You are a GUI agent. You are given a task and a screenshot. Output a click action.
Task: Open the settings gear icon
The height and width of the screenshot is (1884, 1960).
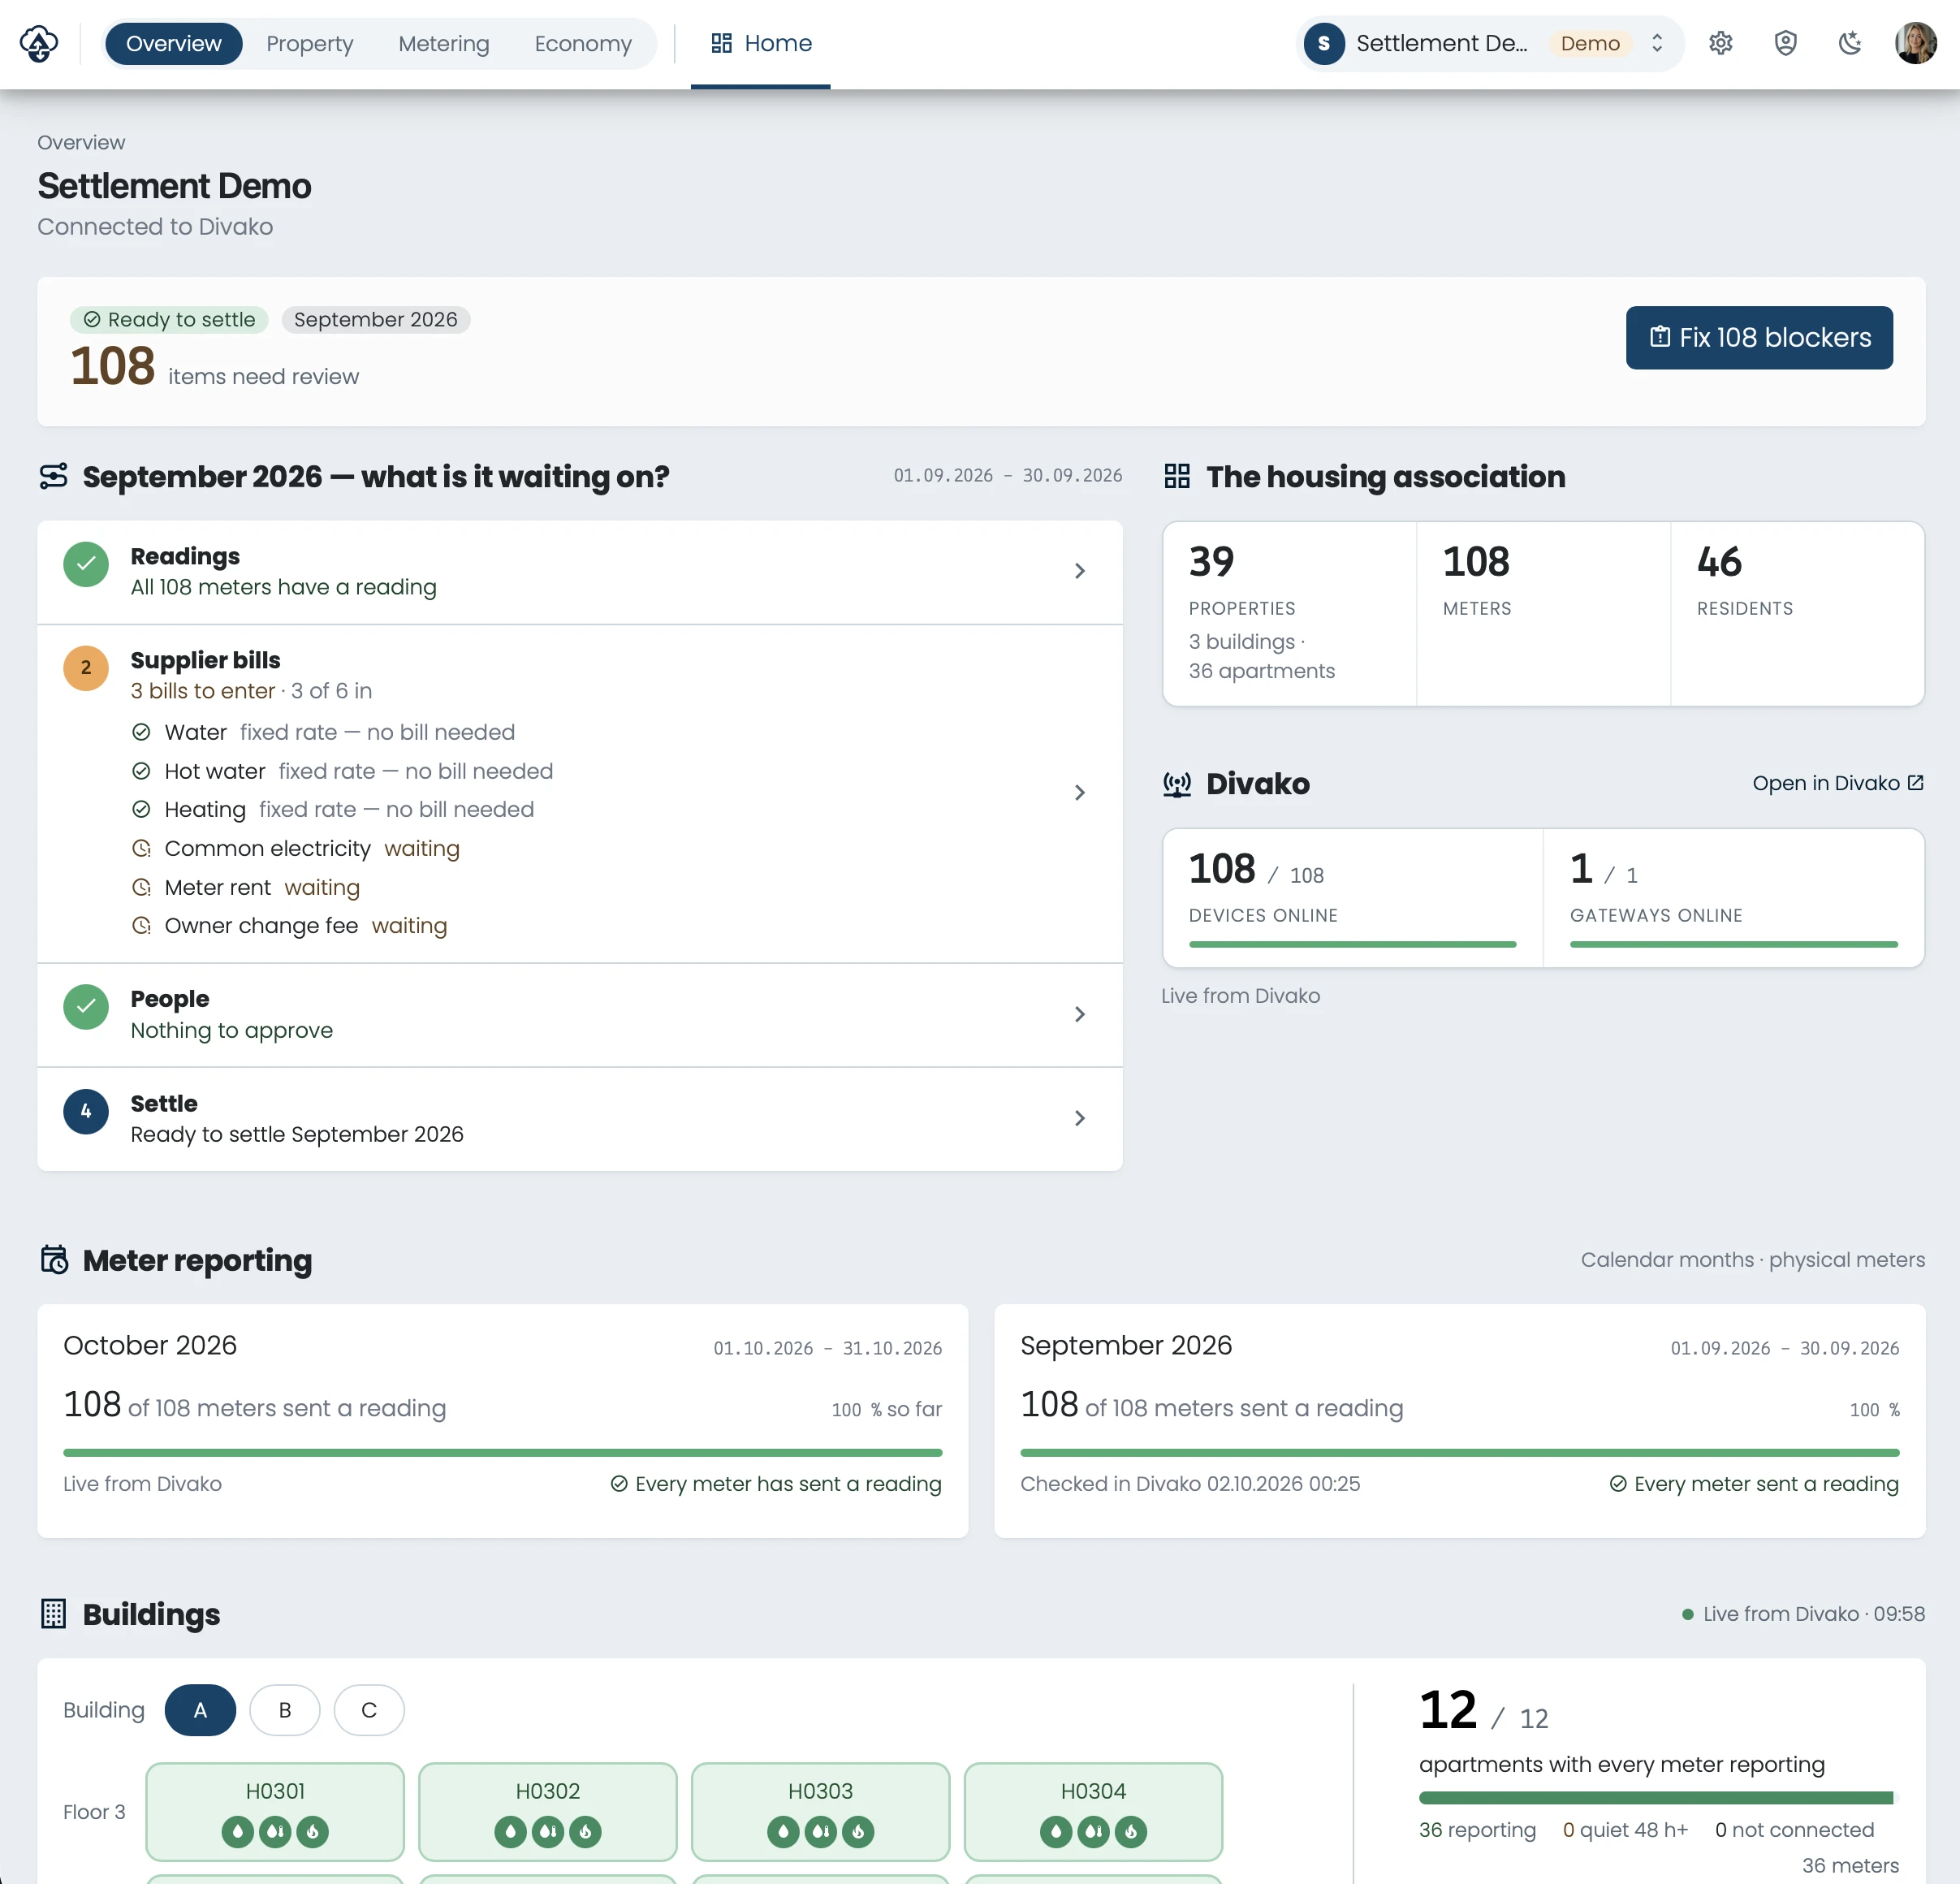click(1720, 43)
